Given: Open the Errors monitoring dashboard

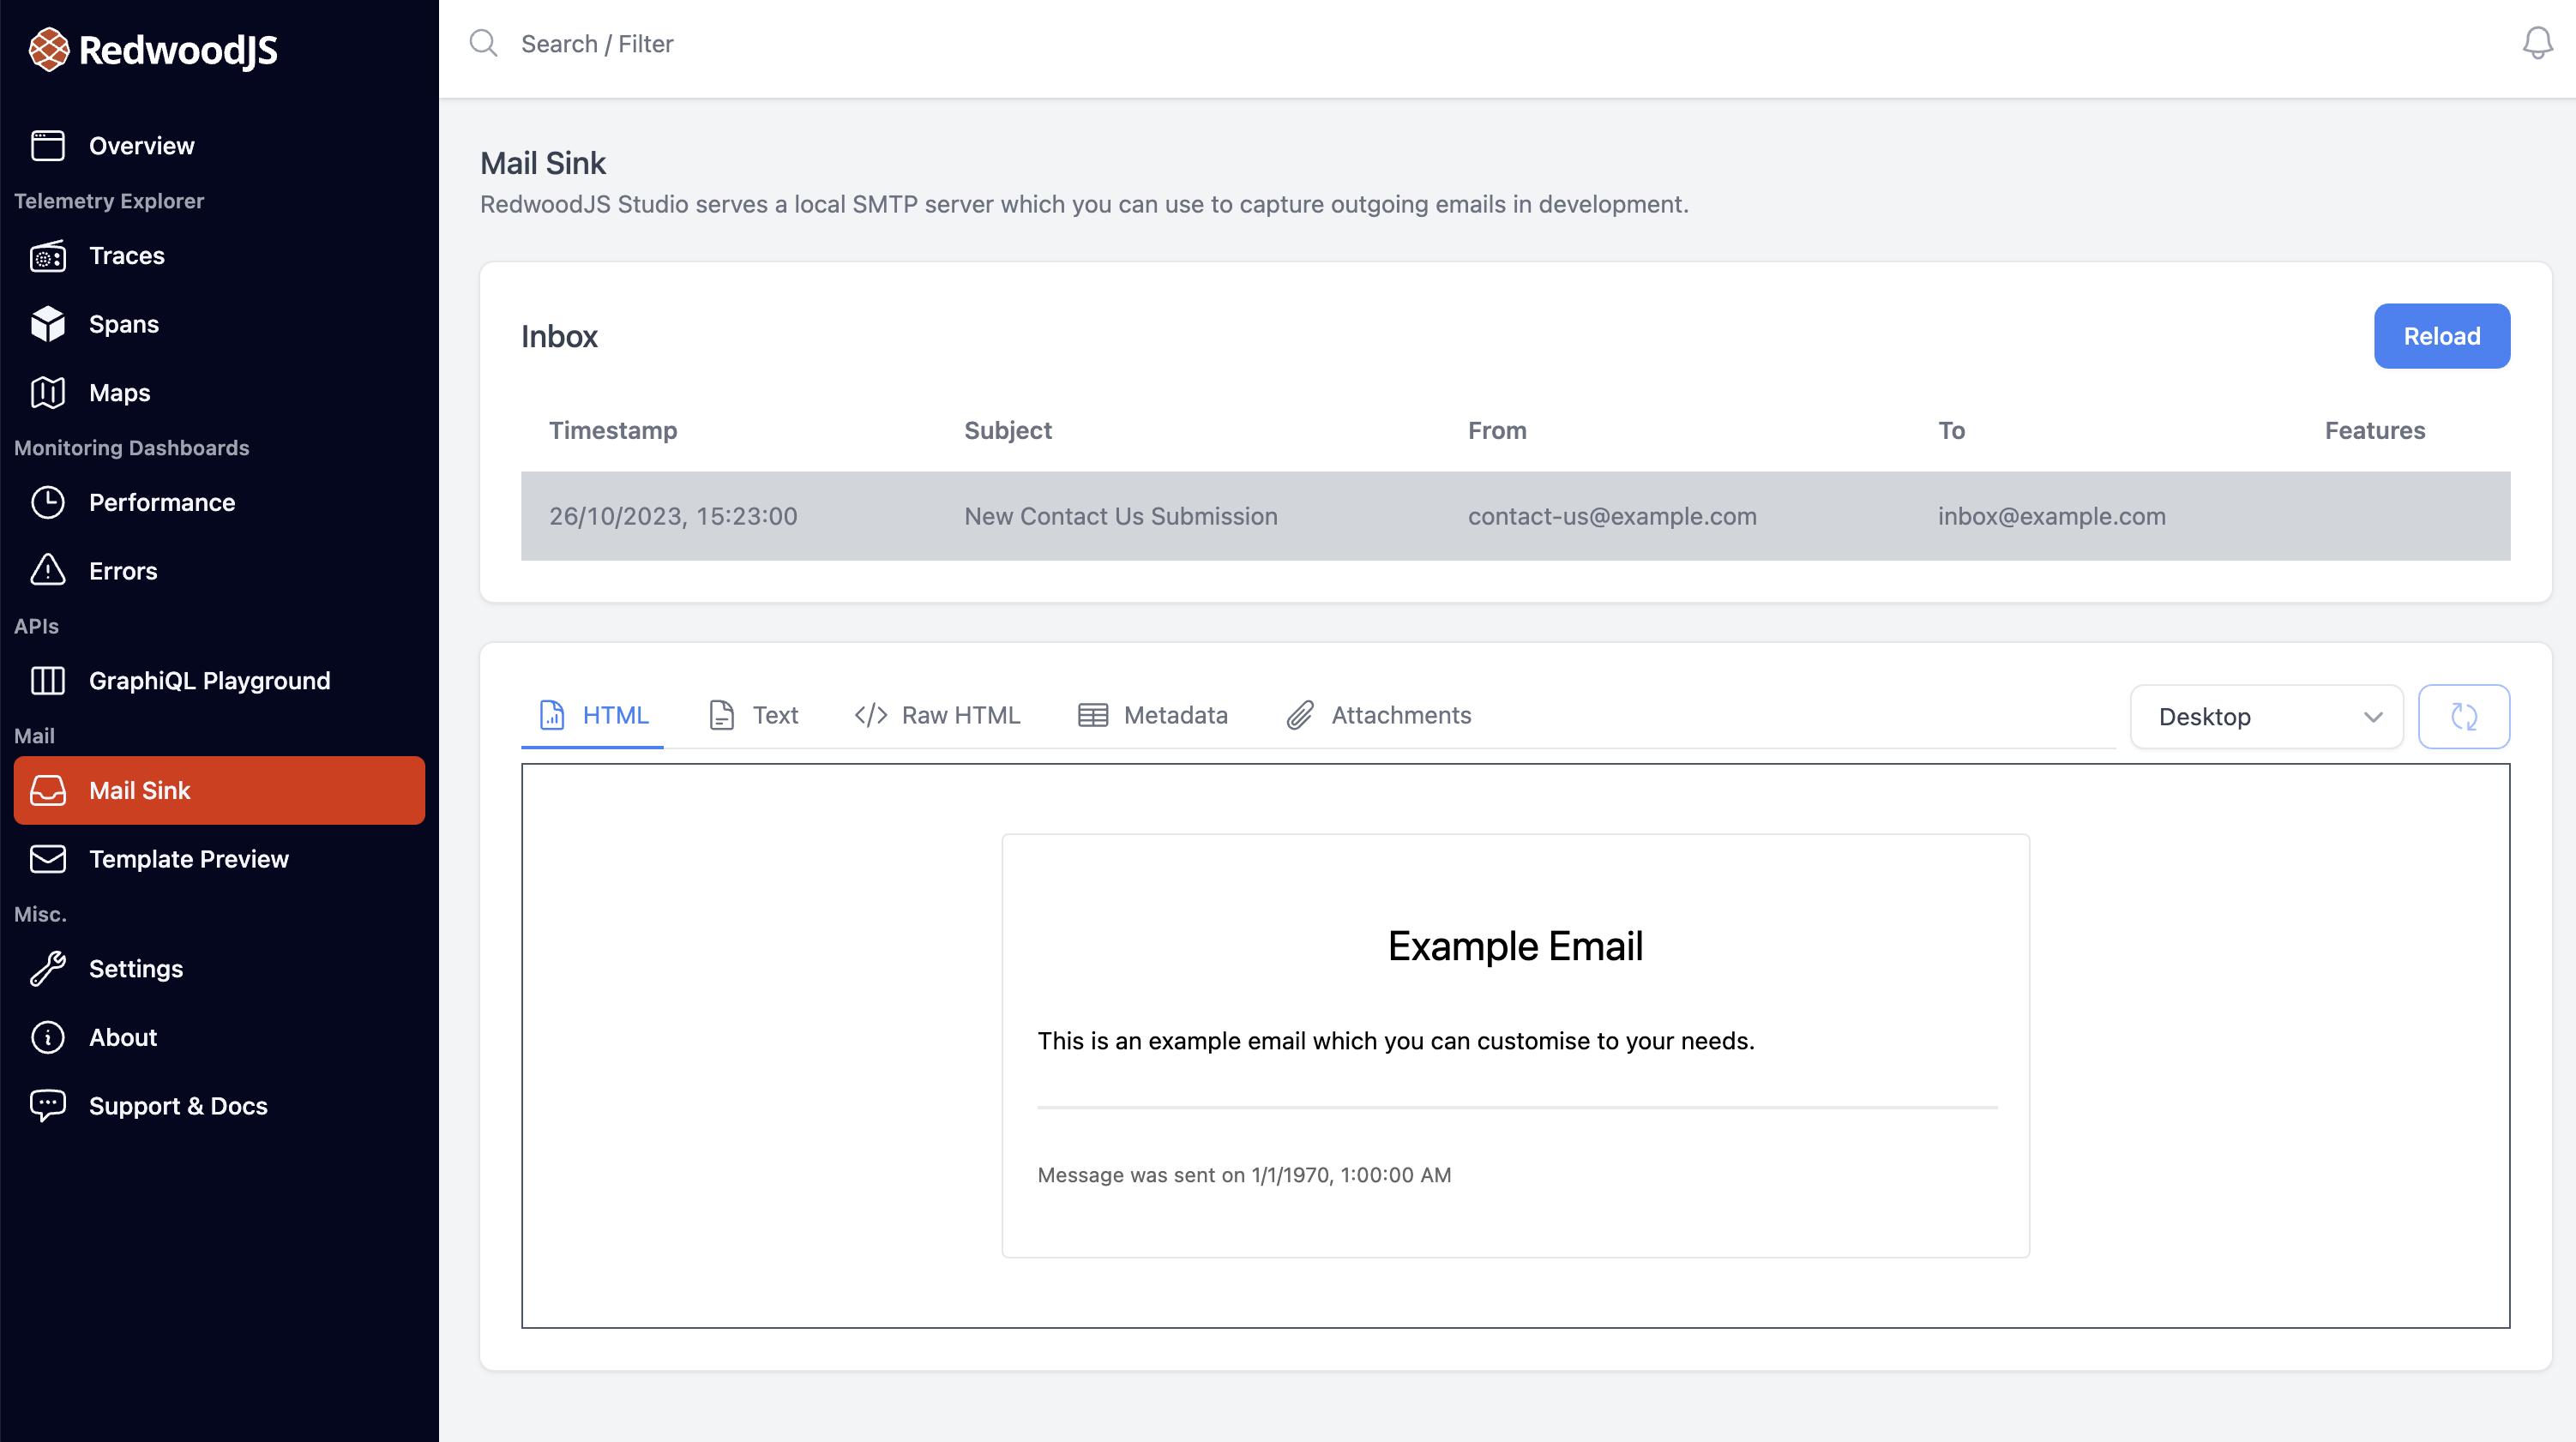Looking at the screenshot, I should point(122,570).
